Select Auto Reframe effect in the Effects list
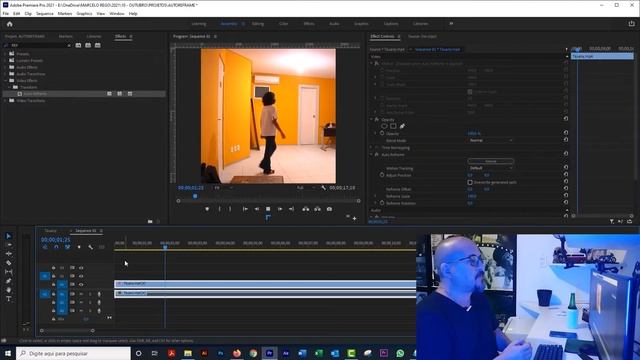The height and width of the screenshot is (360, 640). [x=35, y=94]
